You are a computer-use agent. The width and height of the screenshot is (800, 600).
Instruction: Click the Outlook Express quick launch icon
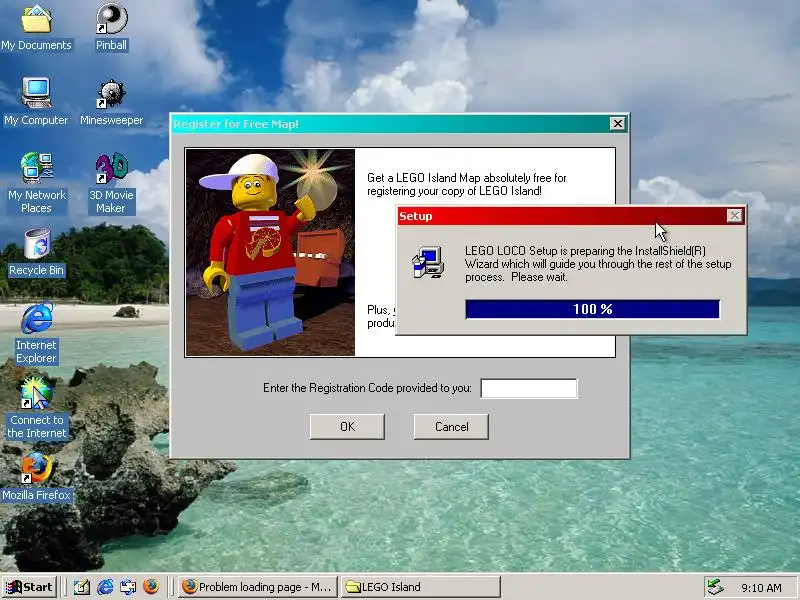[x=128, y=587]
